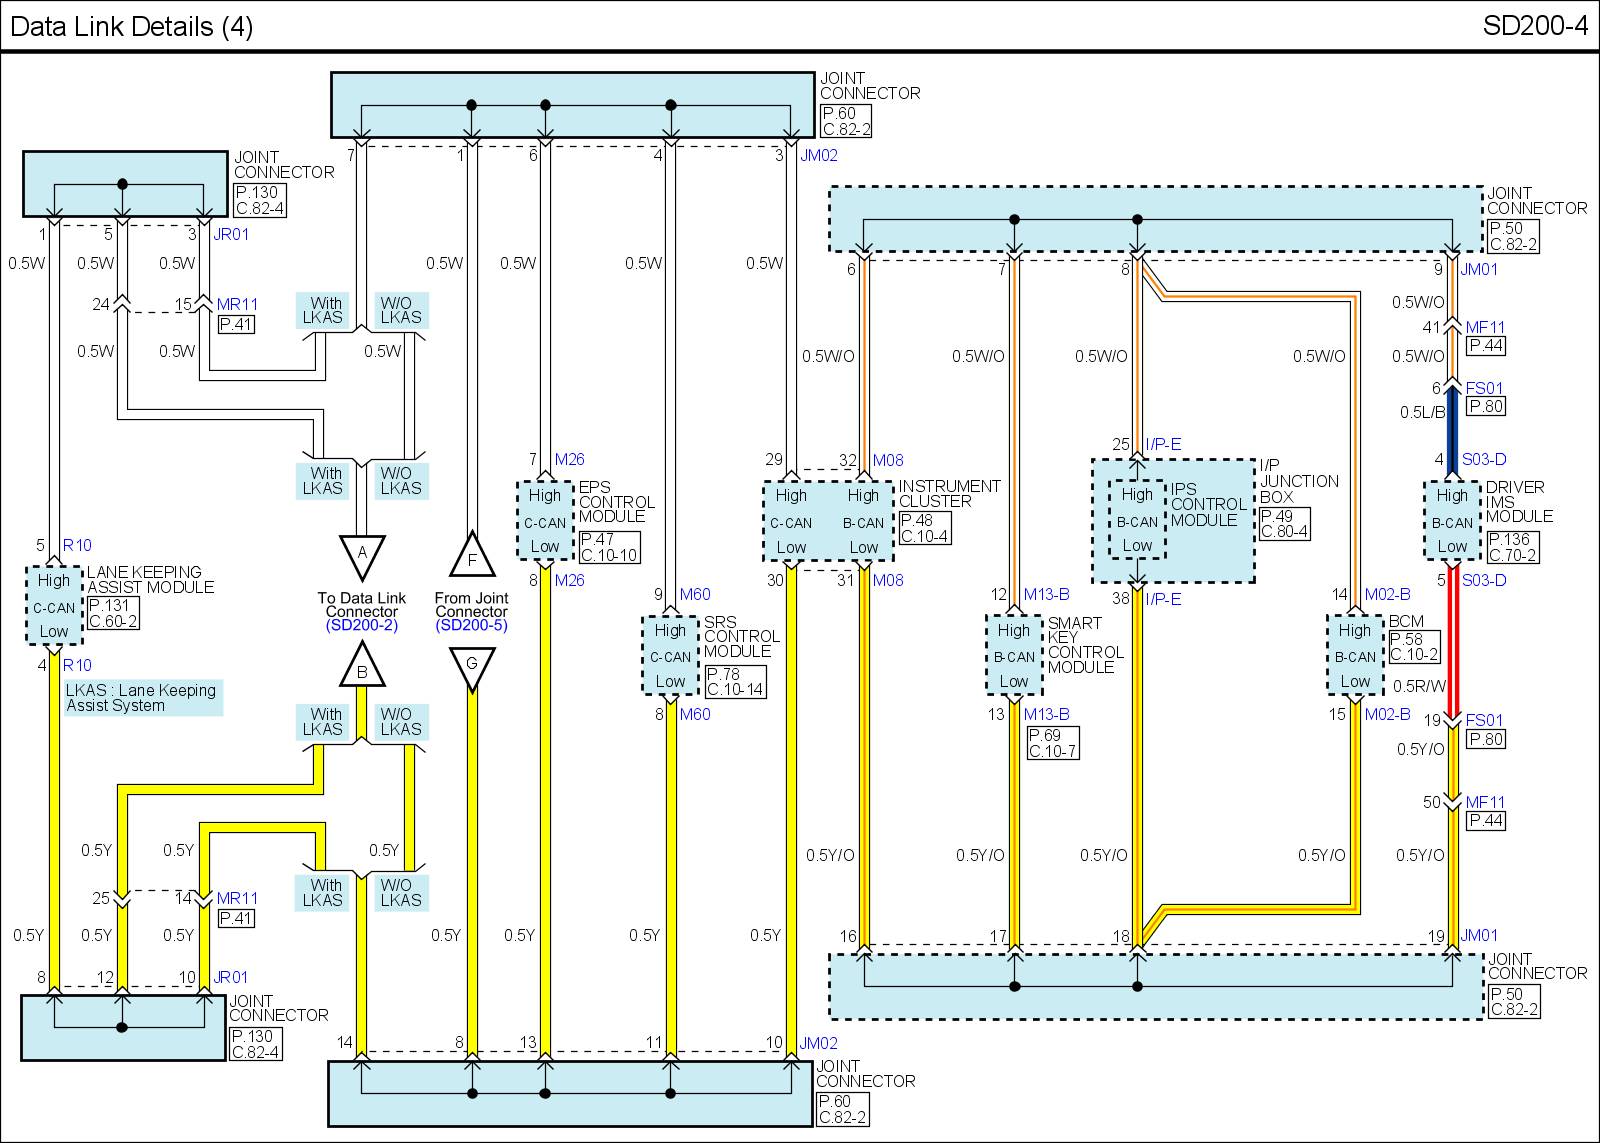Select the Smart Key Control Module box

(1013, 656)
